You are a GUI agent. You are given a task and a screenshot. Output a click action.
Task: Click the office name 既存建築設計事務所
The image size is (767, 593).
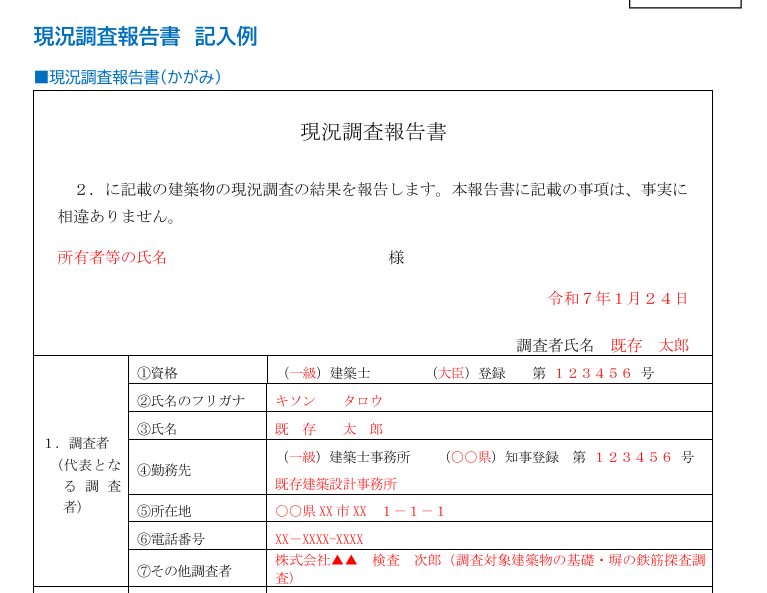point(336,483)
